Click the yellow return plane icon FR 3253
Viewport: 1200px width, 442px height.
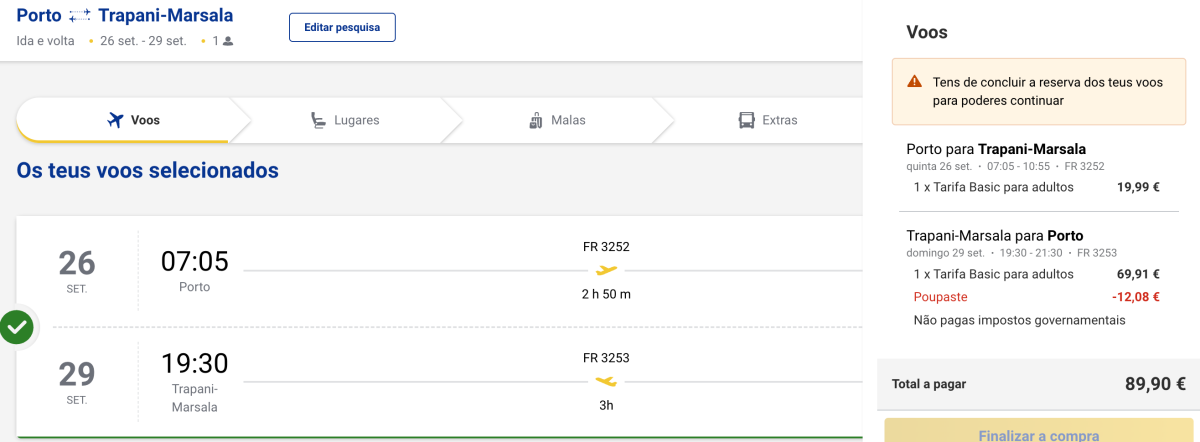point(606,381)
